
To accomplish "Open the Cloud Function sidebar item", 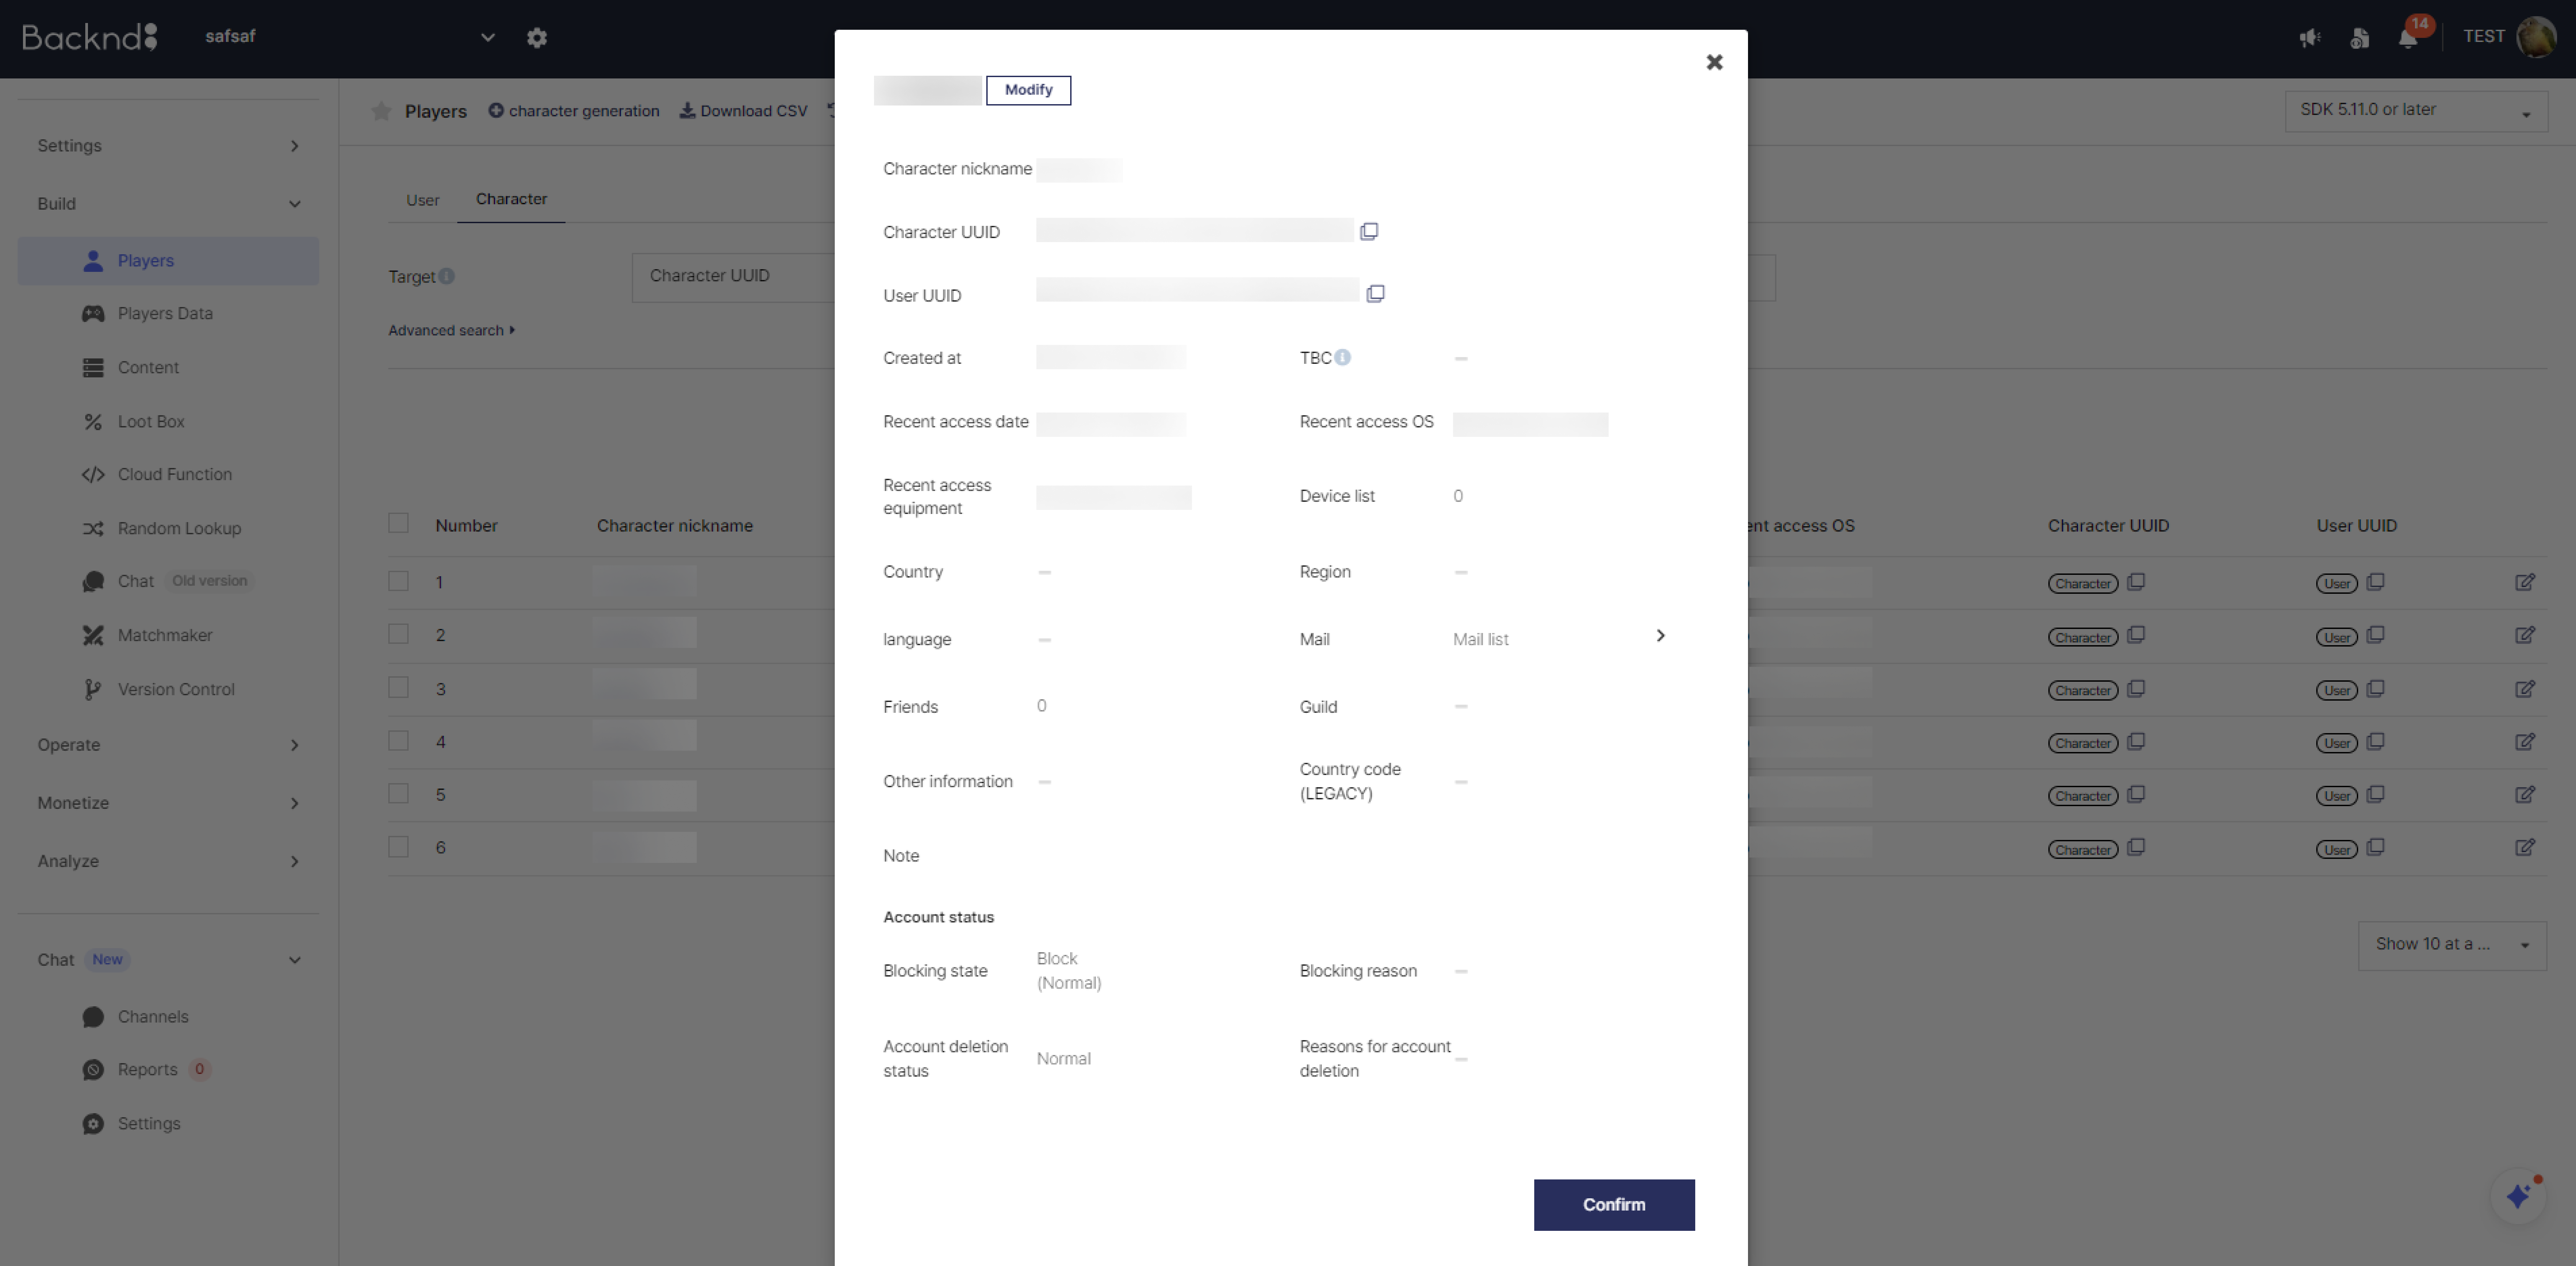I will click(168, 475).
